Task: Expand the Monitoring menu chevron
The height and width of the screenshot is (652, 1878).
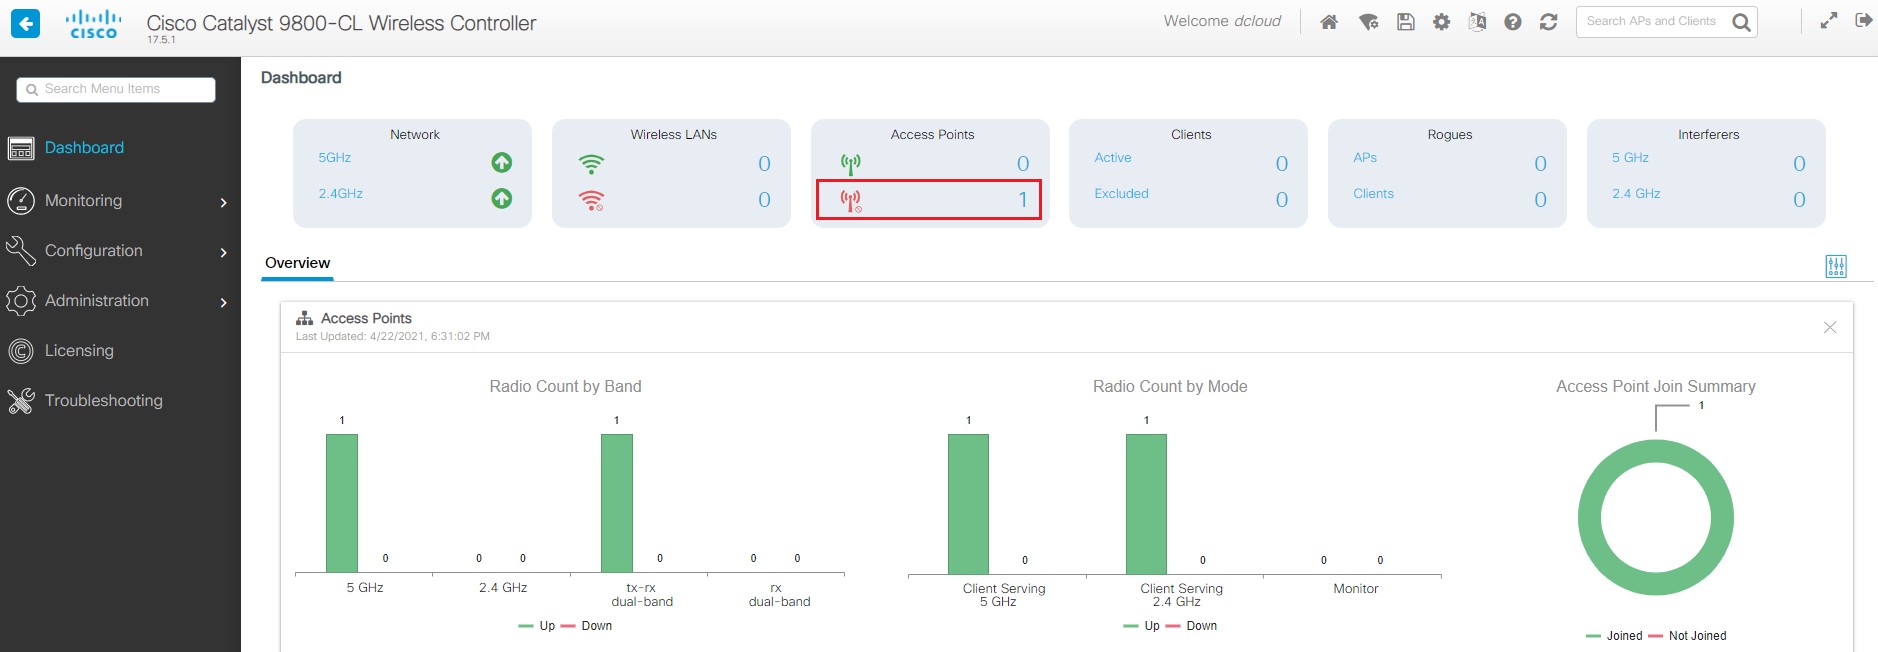Action: pos(224,203)
